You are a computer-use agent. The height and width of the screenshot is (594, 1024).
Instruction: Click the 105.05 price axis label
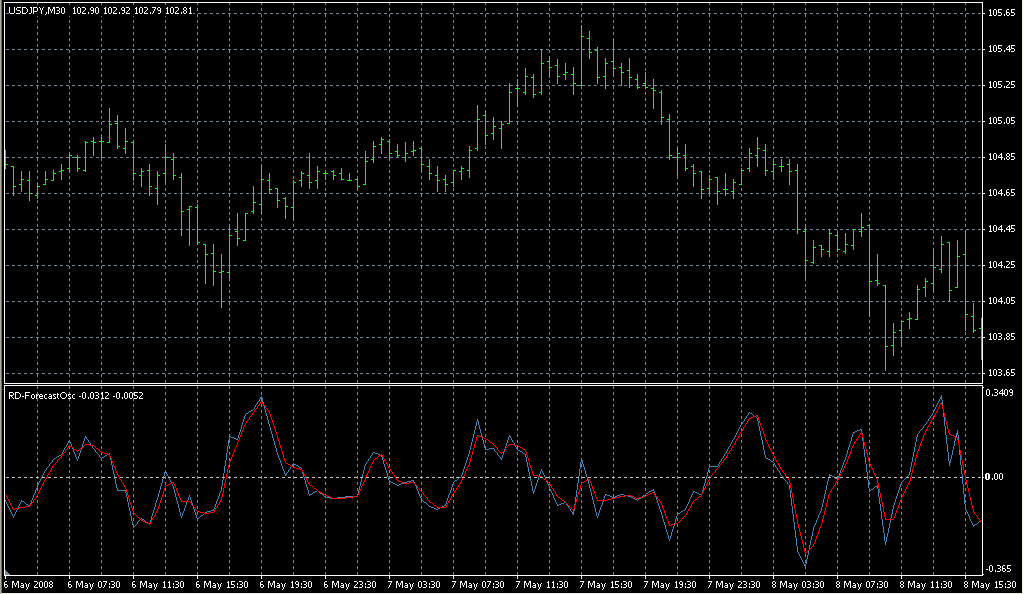click(1001, 121)
